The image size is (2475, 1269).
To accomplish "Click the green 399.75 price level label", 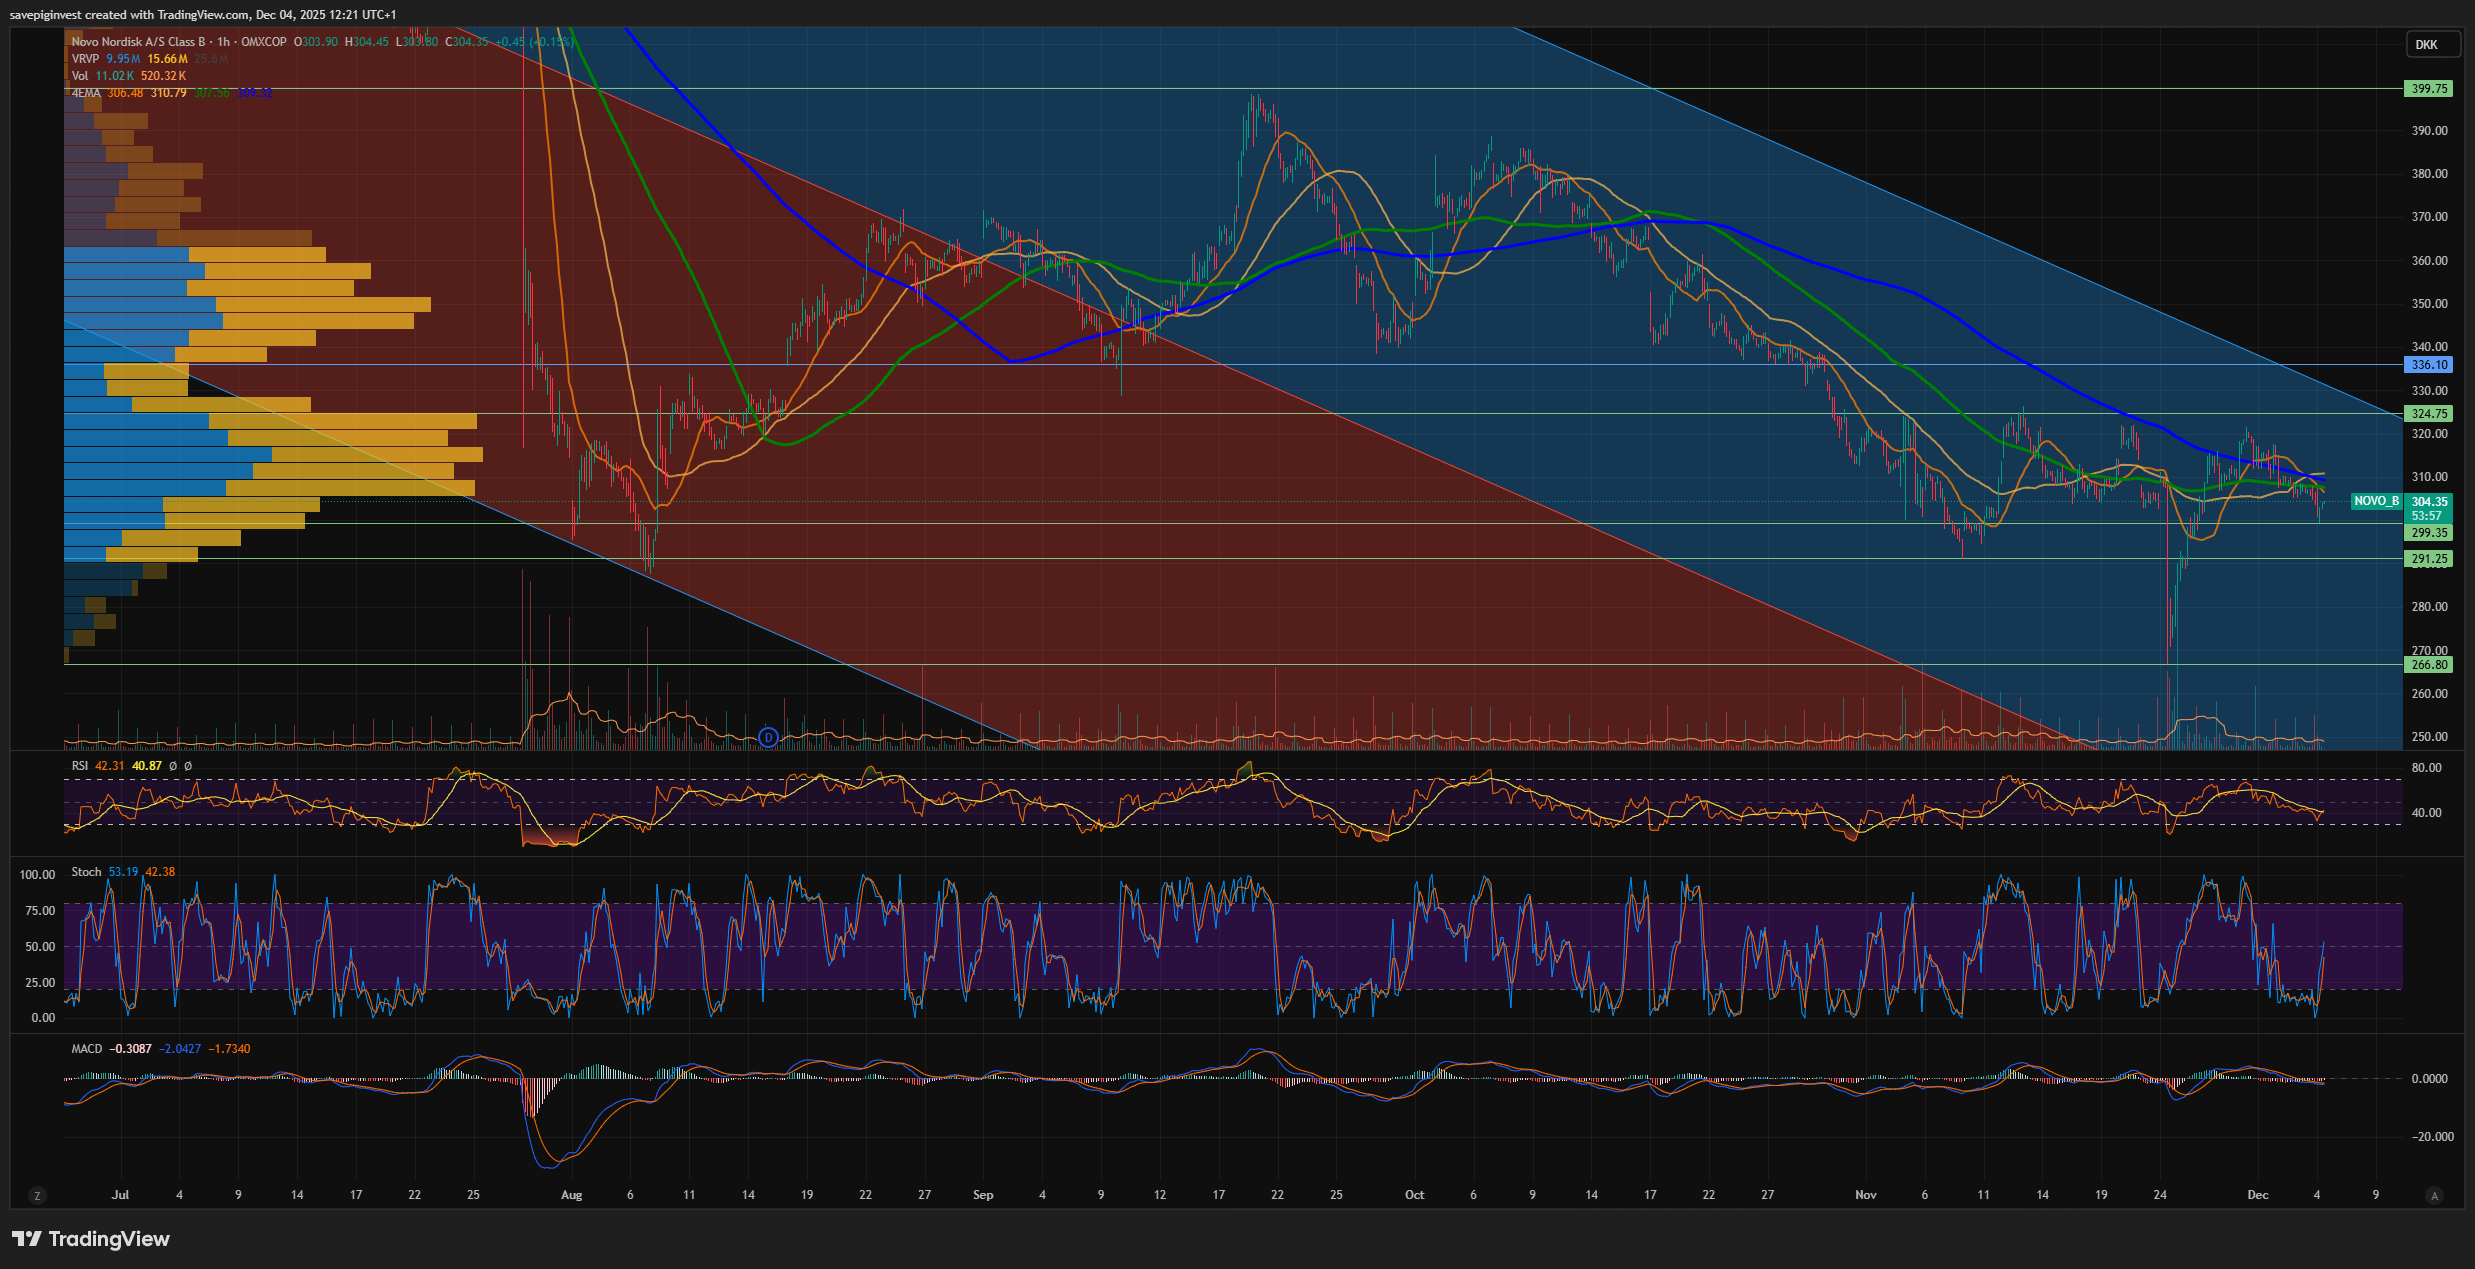I will pos(2429,89).
